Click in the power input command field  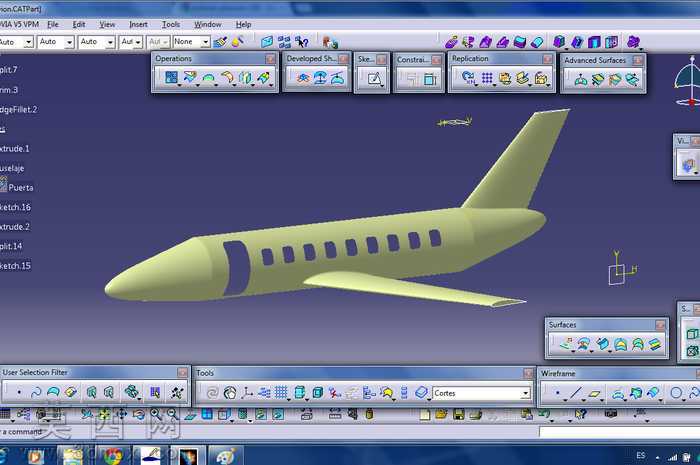pos(619,432)
